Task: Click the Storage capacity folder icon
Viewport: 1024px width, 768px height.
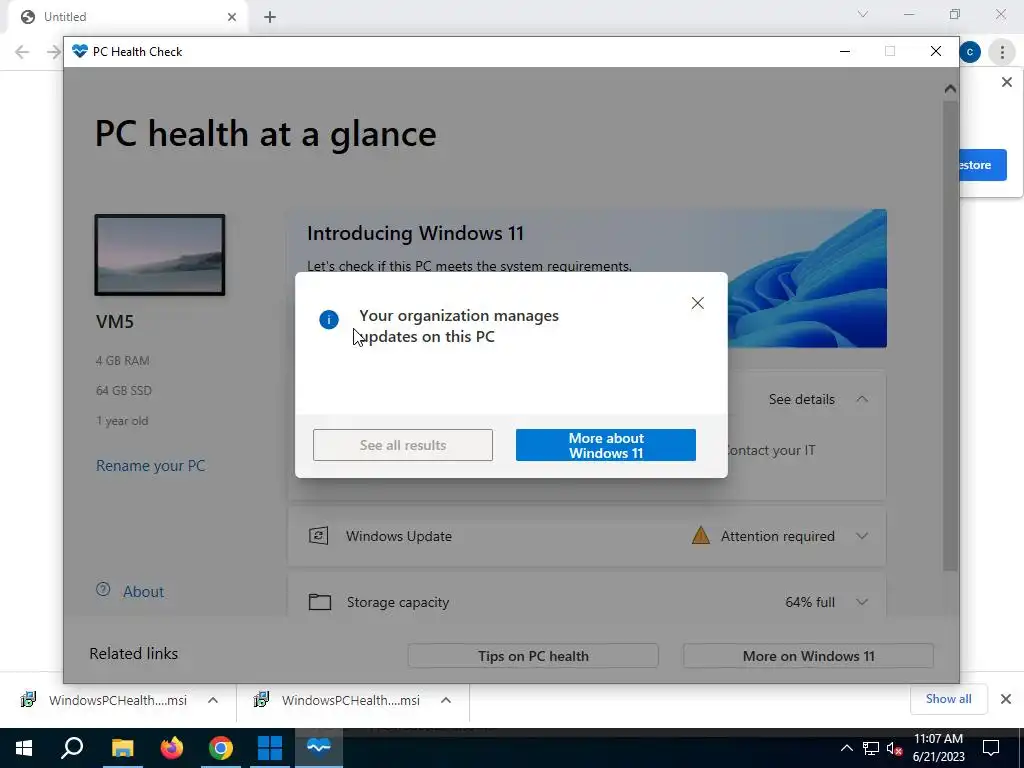Action: 319,601
